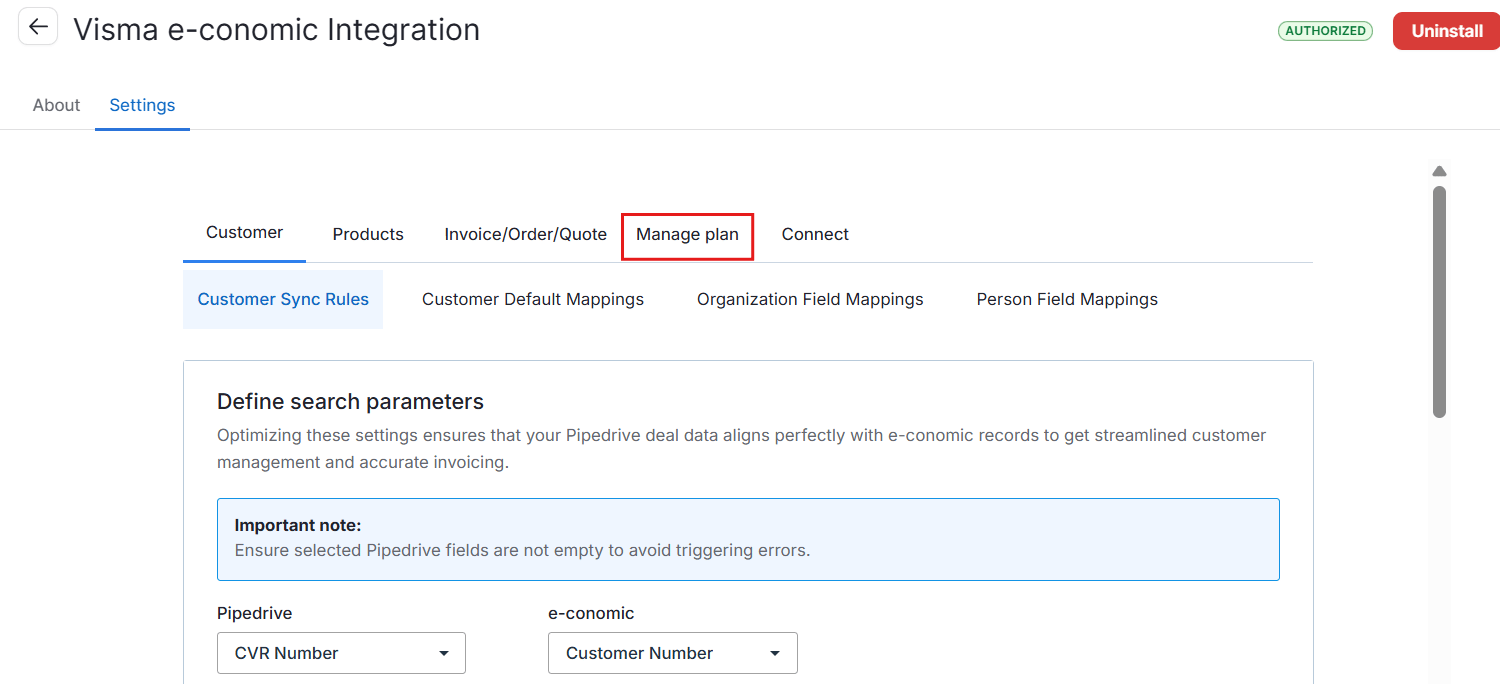Select Customer Sync Rules sub-tab
The height and width of the screenshot is (684, 1500).
(x=283, y=299)
